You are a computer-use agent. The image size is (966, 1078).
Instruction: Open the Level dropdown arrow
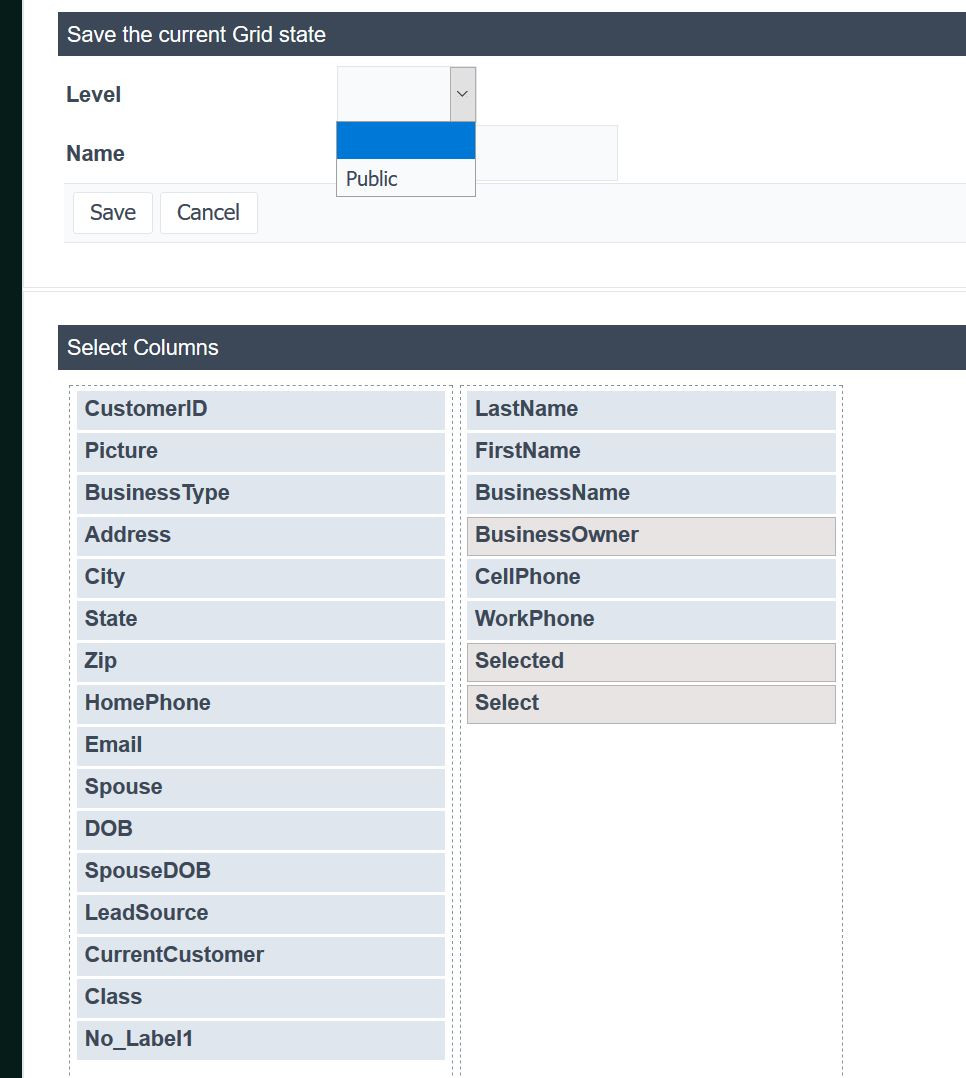463,94
